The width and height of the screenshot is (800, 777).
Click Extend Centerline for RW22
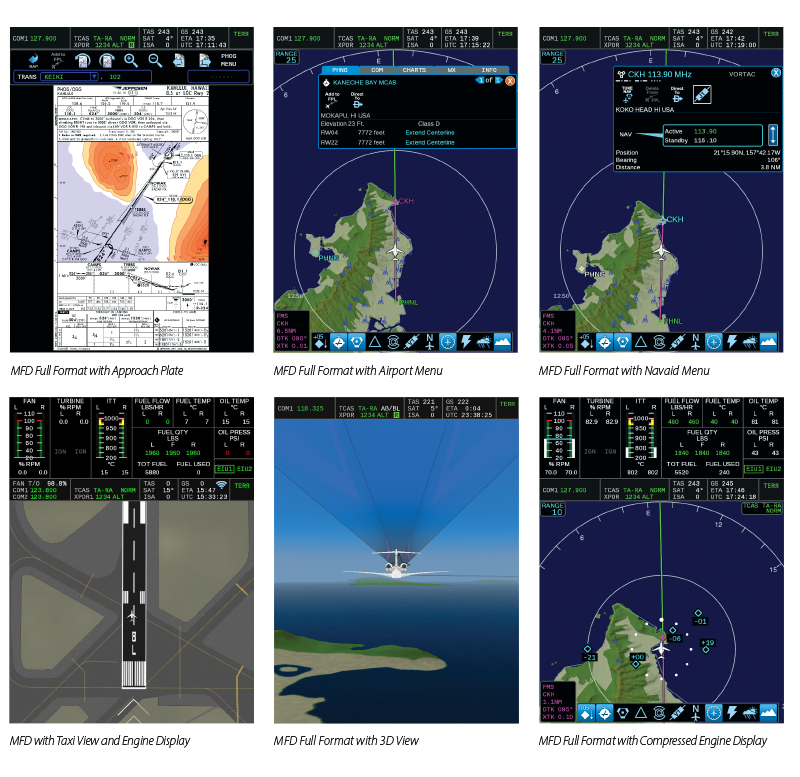(x=430, y=143)
